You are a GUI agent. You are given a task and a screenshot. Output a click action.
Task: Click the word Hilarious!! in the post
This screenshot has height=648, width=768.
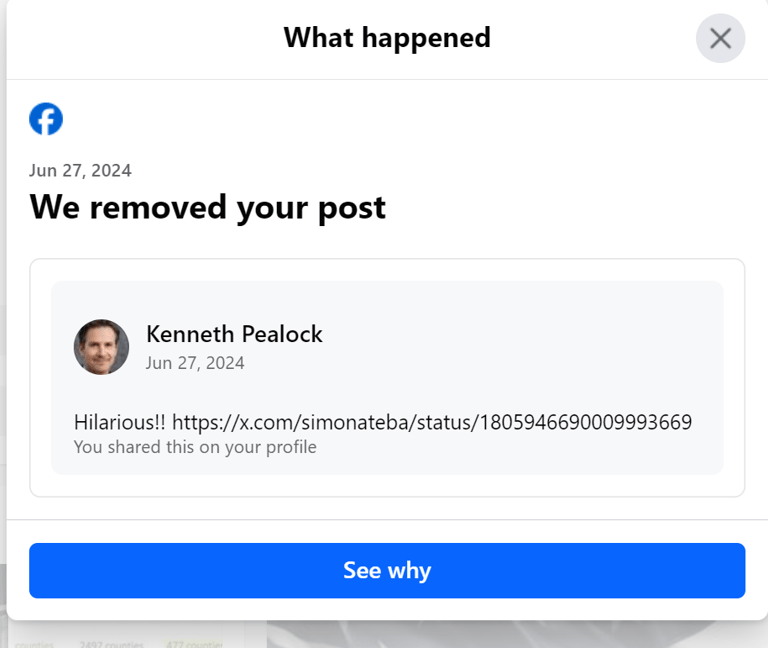pos(120,422)
